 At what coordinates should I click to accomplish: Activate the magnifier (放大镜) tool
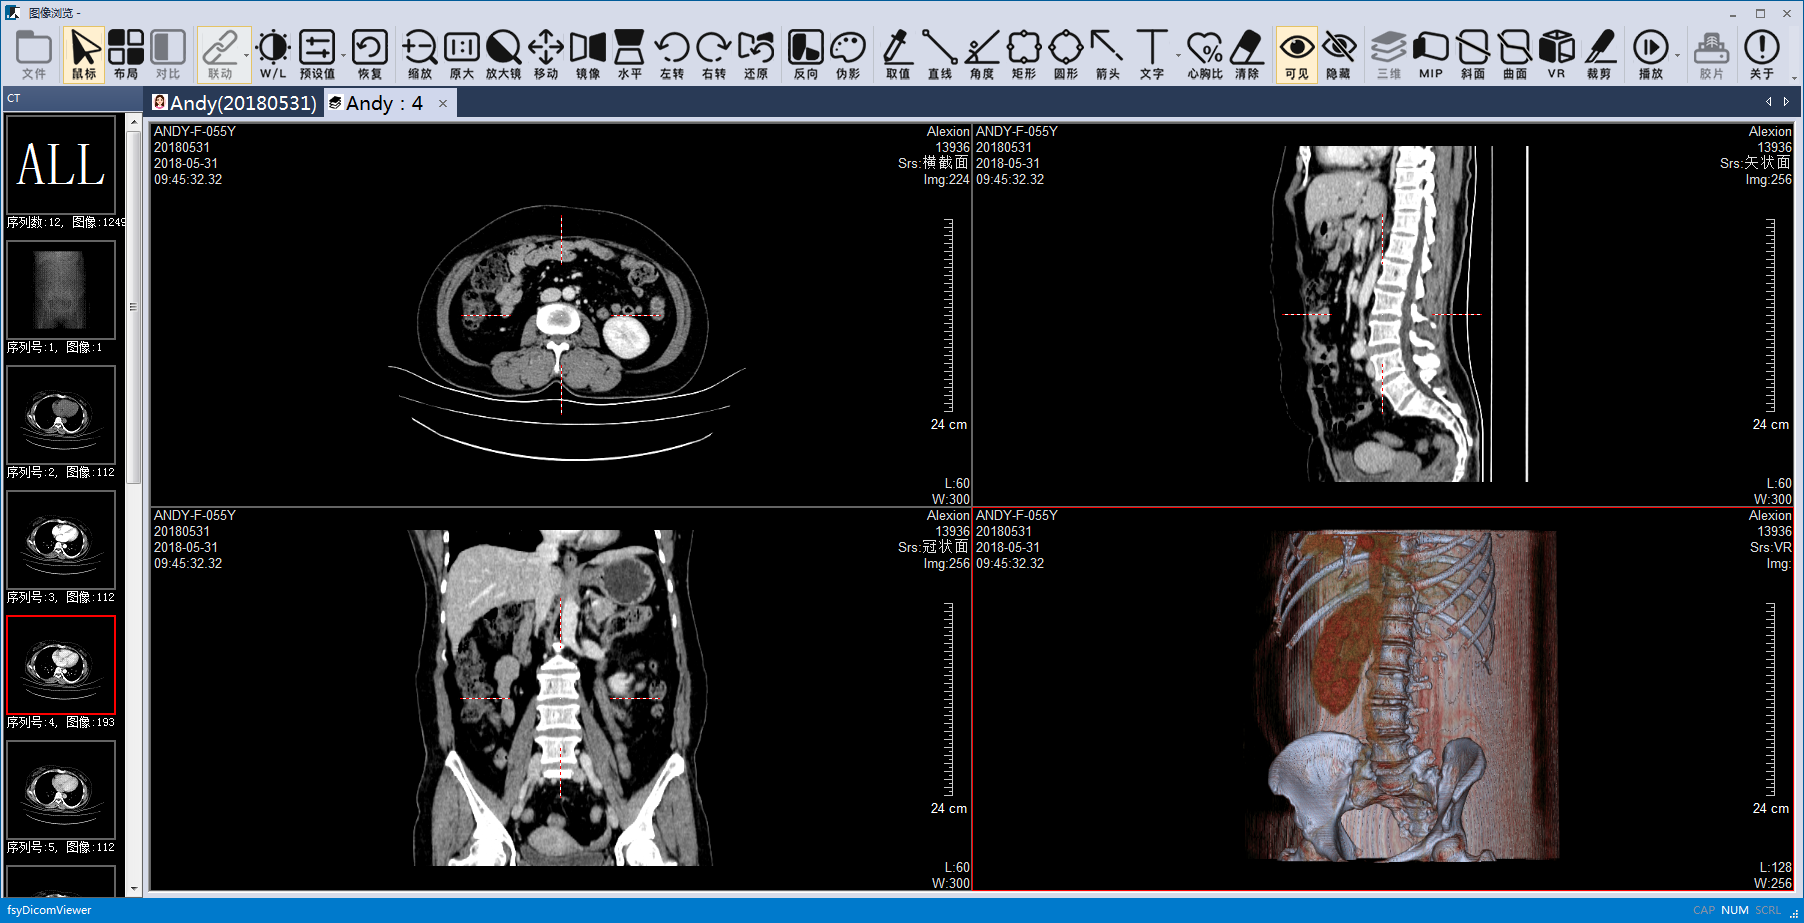503,54
